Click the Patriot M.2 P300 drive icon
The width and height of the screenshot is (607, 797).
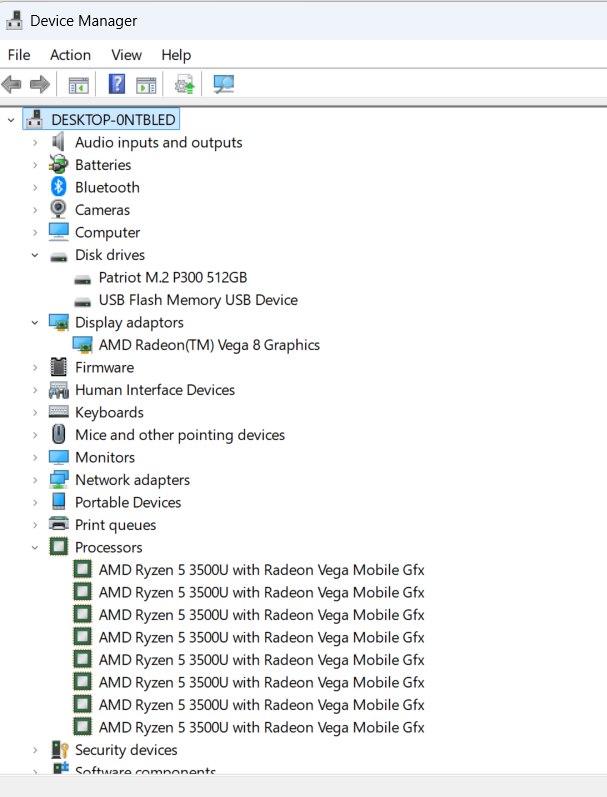(82, 280)
